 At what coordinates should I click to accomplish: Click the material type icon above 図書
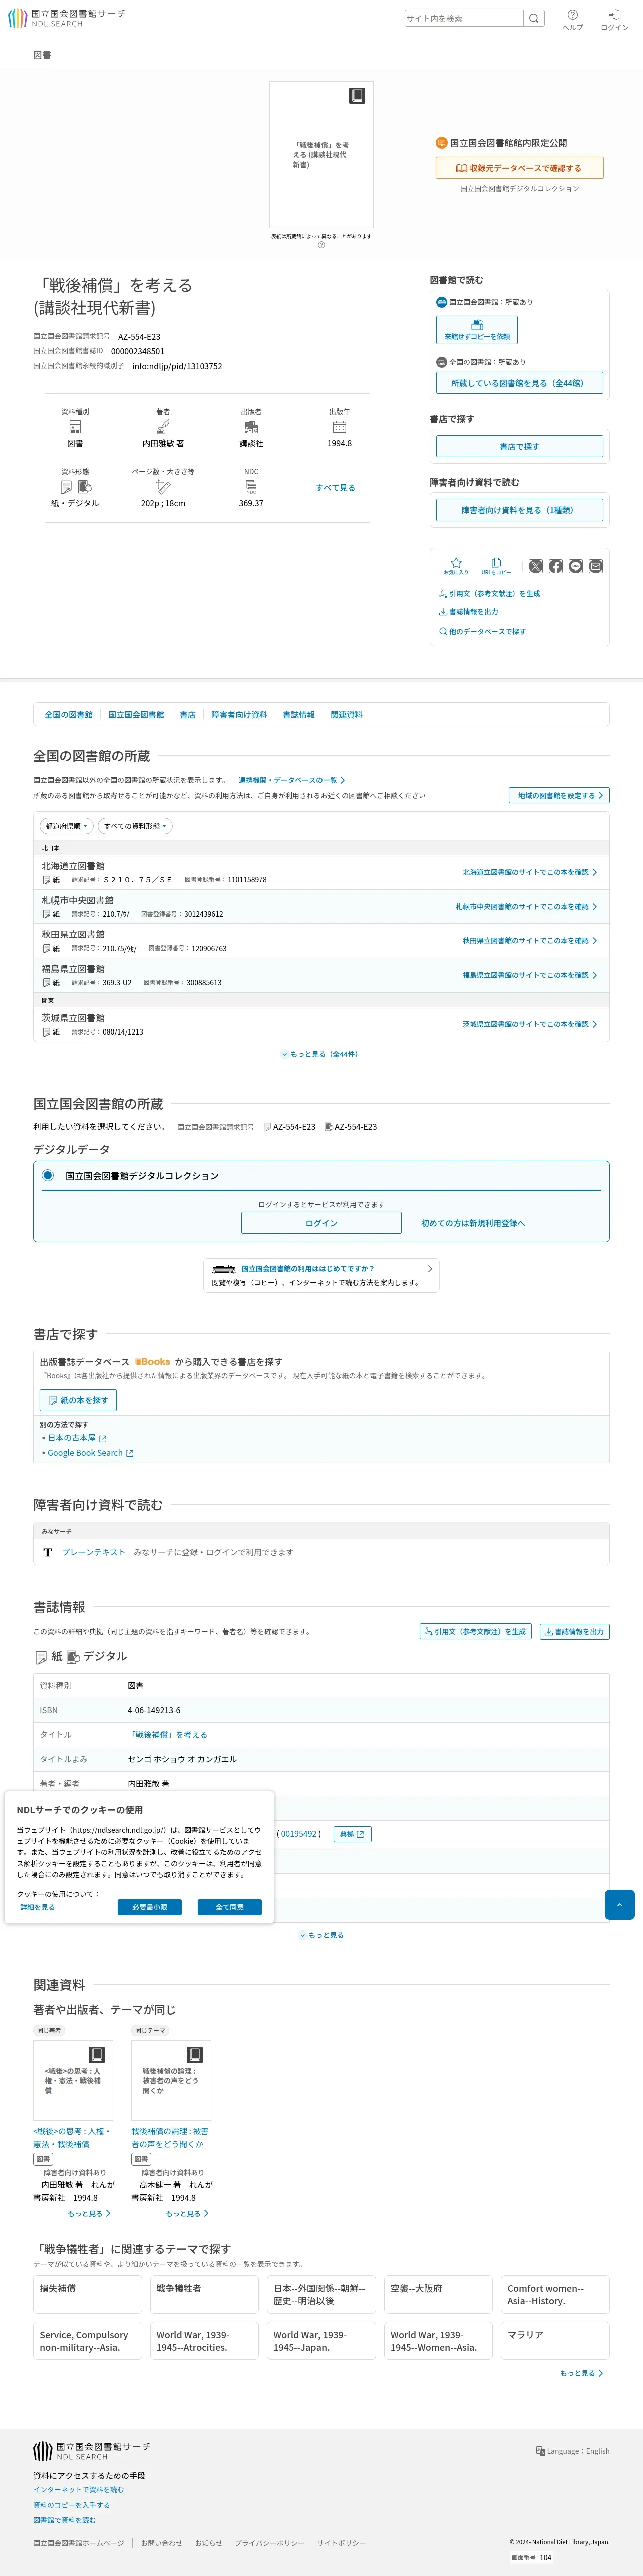click(x=75, y=427)
